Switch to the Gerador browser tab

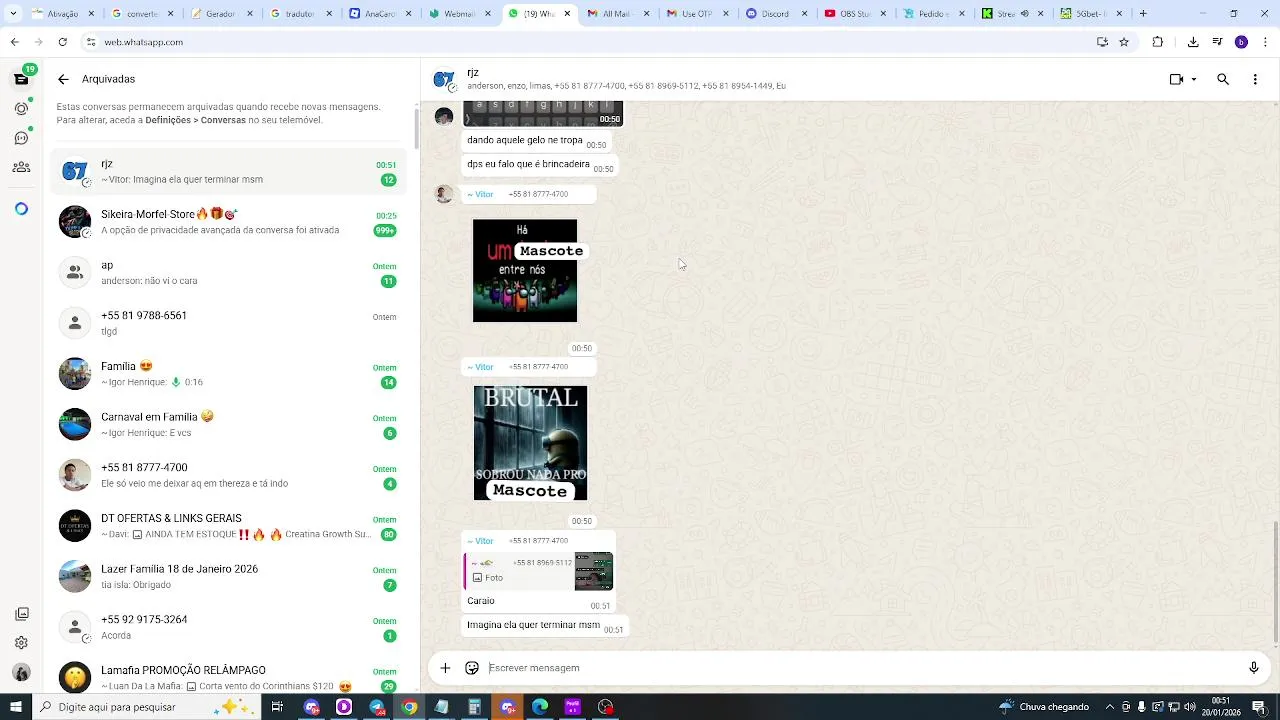[220, 14]
